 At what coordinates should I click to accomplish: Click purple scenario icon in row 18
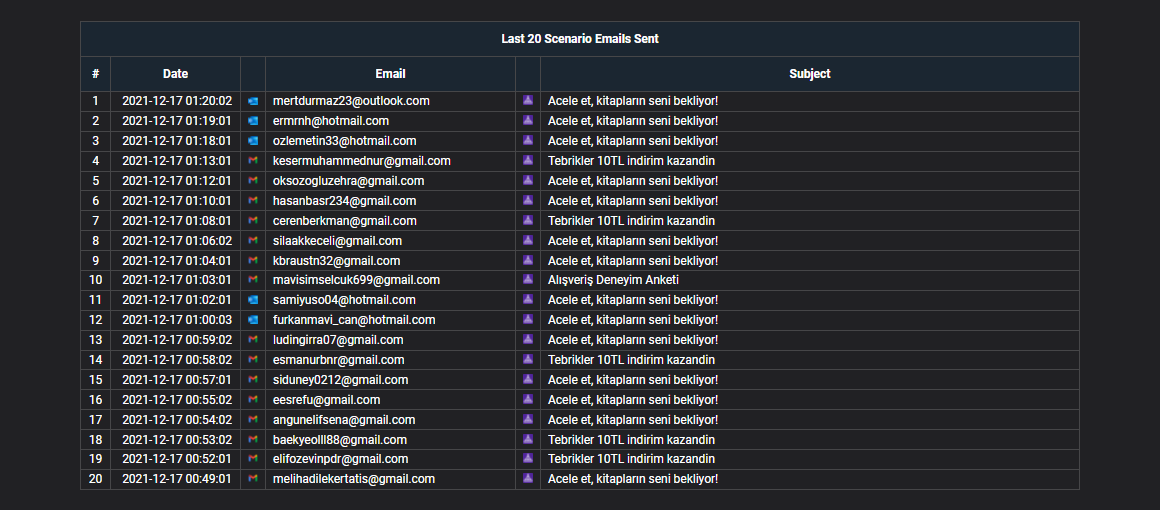pos(527,439)
